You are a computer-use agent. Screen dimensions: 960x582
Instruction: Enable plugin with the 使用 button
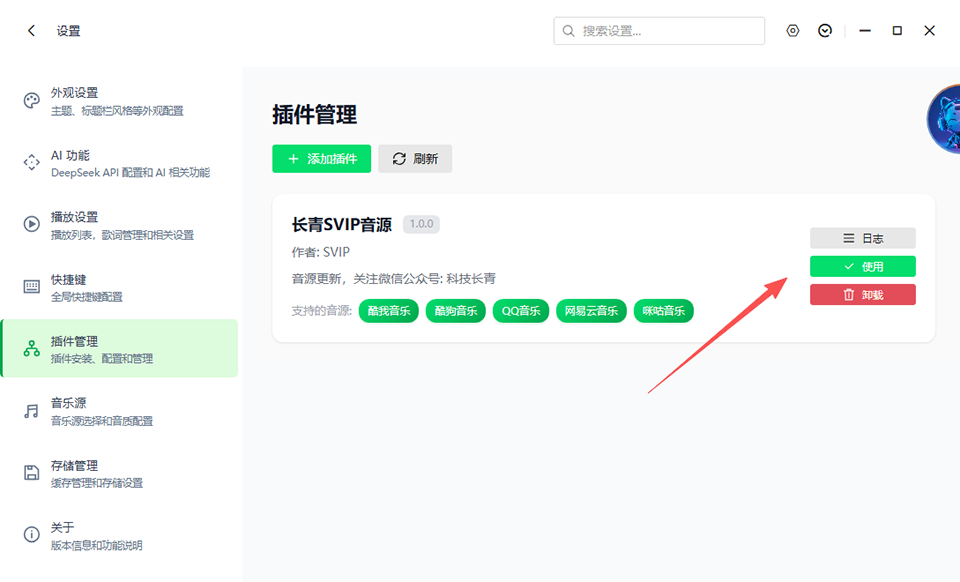pos(862,266)
